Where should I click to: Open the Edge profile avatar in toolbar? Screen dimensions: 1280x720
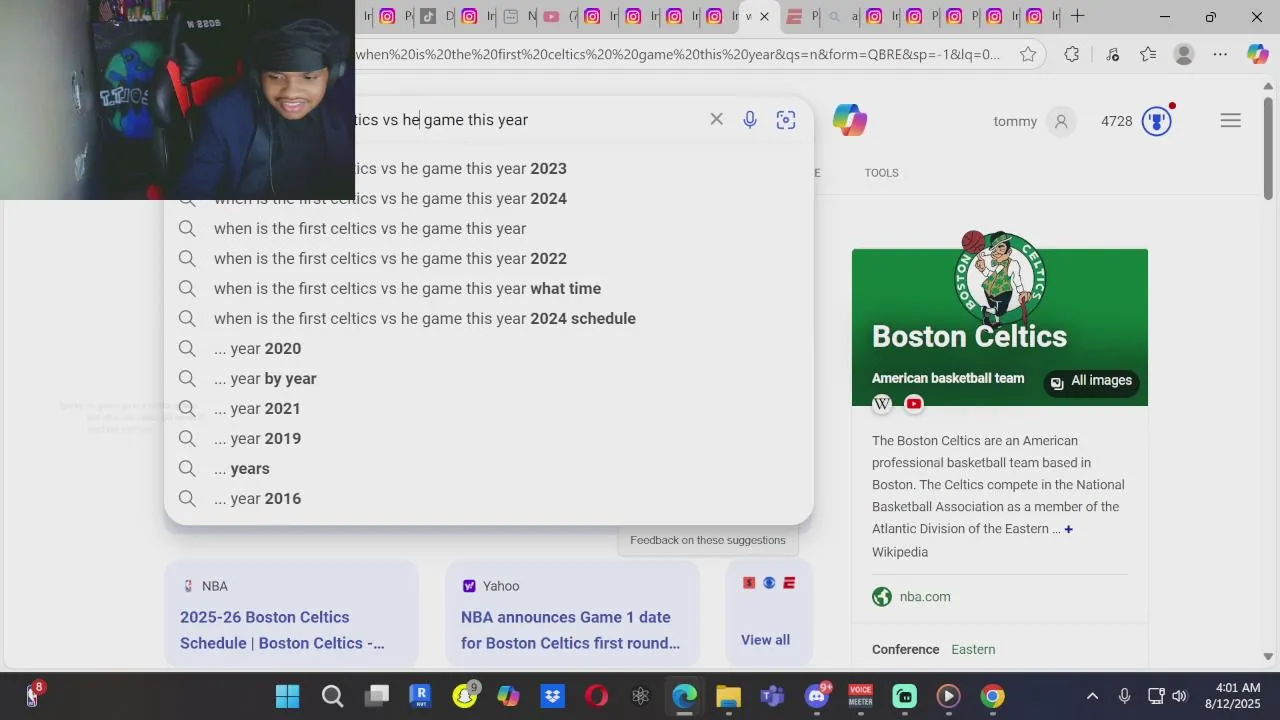coord(1184,55)
